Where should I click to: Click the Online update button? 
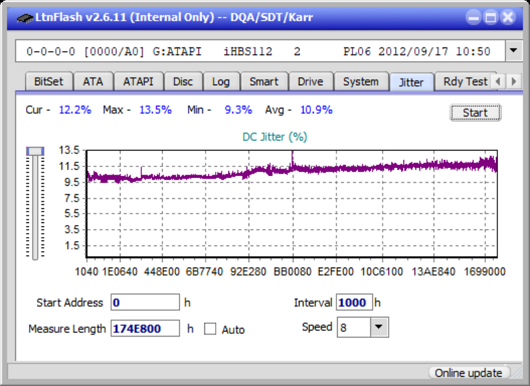pos(468,373)
